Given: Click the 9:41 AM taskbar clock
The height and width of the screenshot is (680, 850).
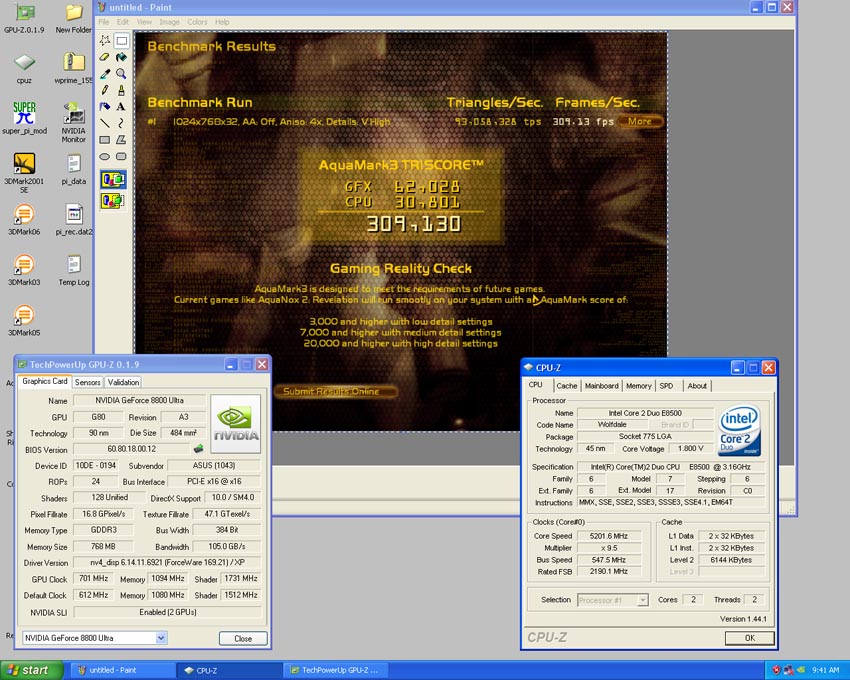Looking at the screenshot, I should click(826, 670).
